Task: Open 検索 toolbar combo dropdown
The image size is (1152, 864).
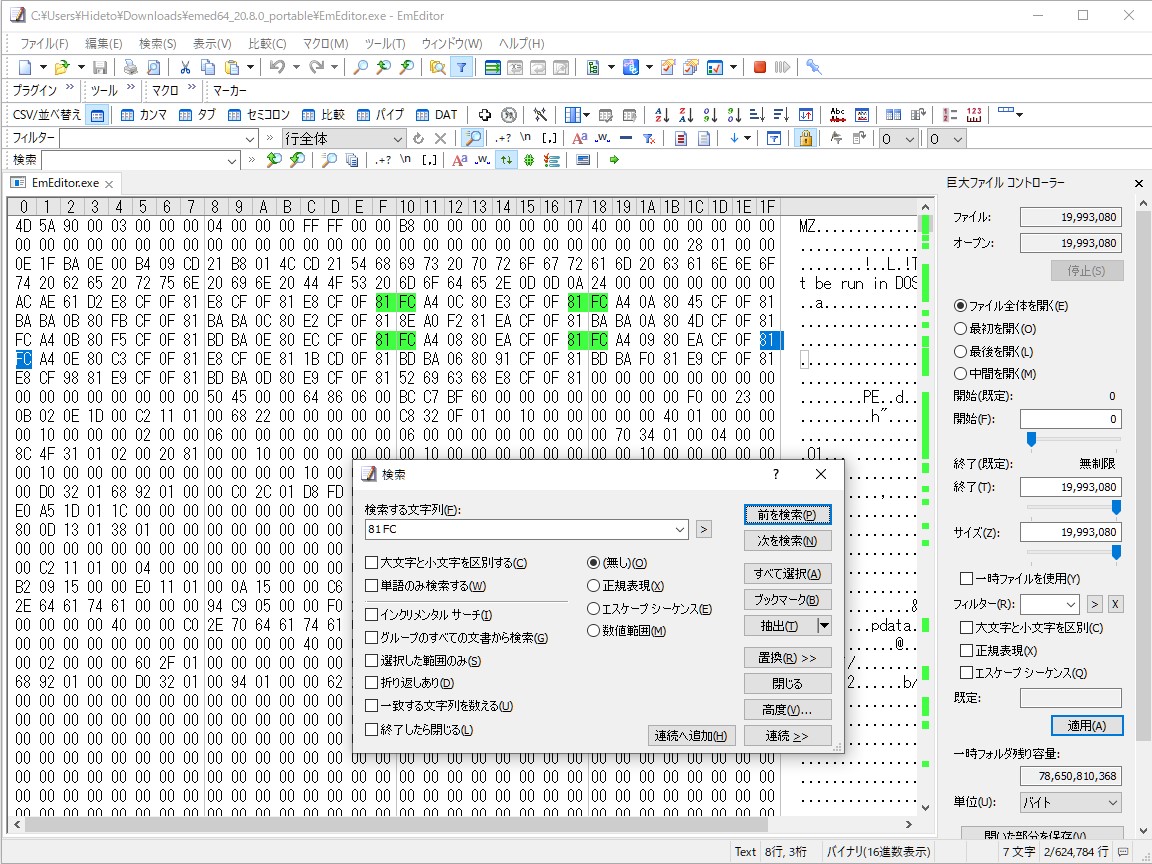Action: (x=232, y=160)
